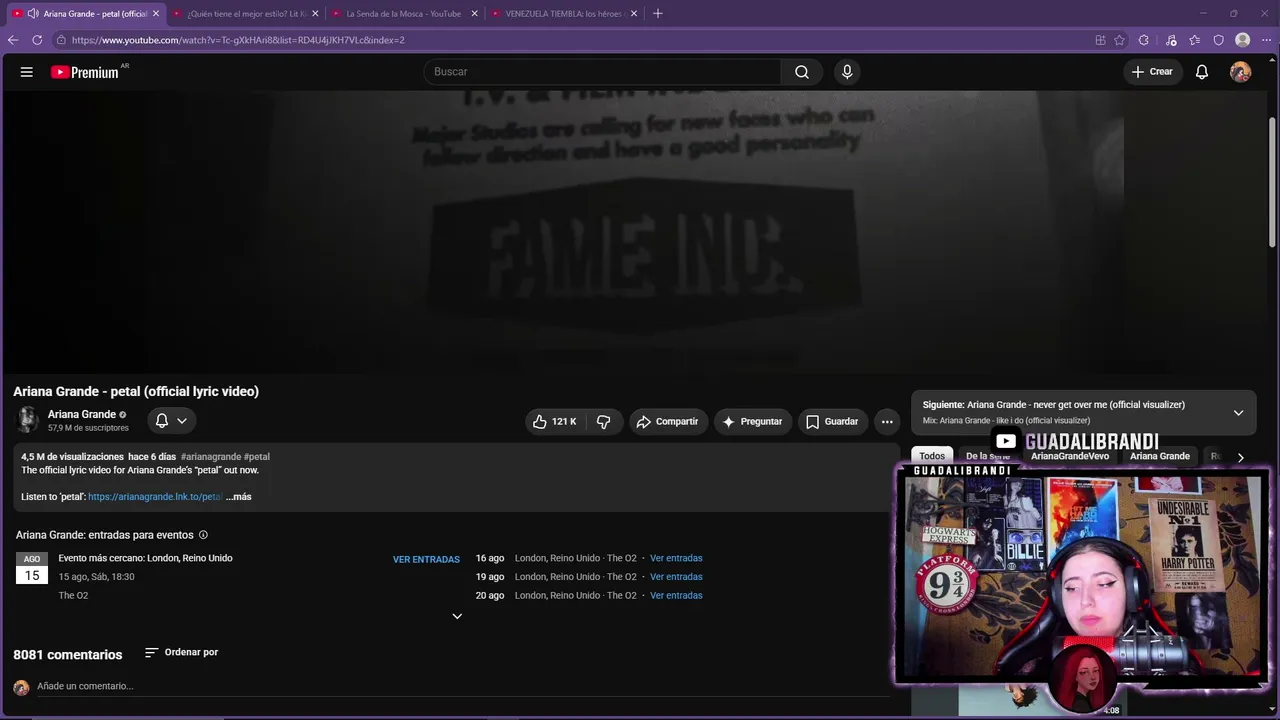Click the #arianagrande hashtag
This screenshot has height=720, width=1280.
(211, 457)
